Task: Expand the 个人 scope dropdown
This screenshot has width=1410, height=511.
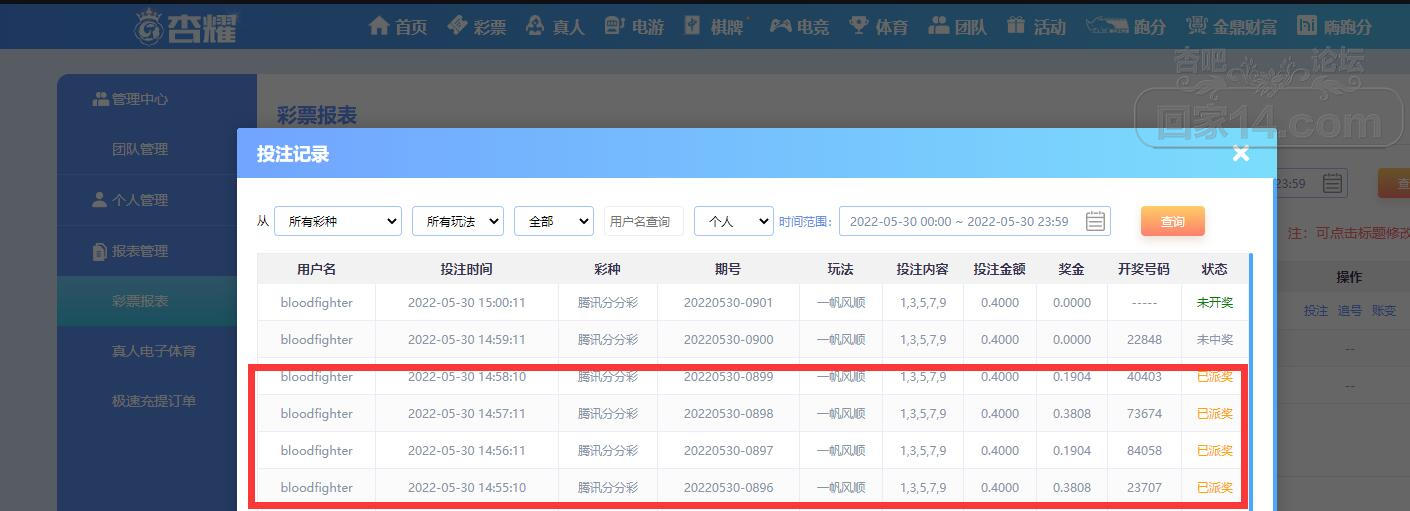Action: coord(734,221)
